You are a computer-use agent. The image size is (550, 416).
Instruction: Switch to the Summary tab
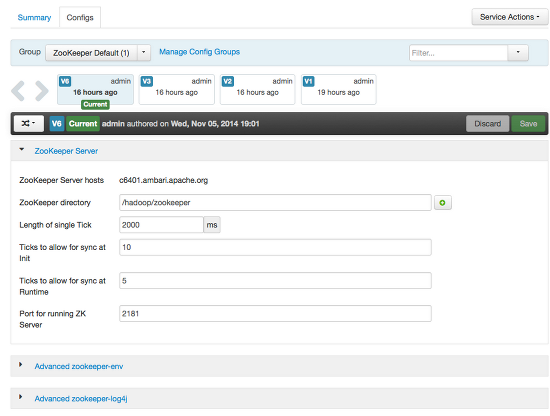(34, 17)
